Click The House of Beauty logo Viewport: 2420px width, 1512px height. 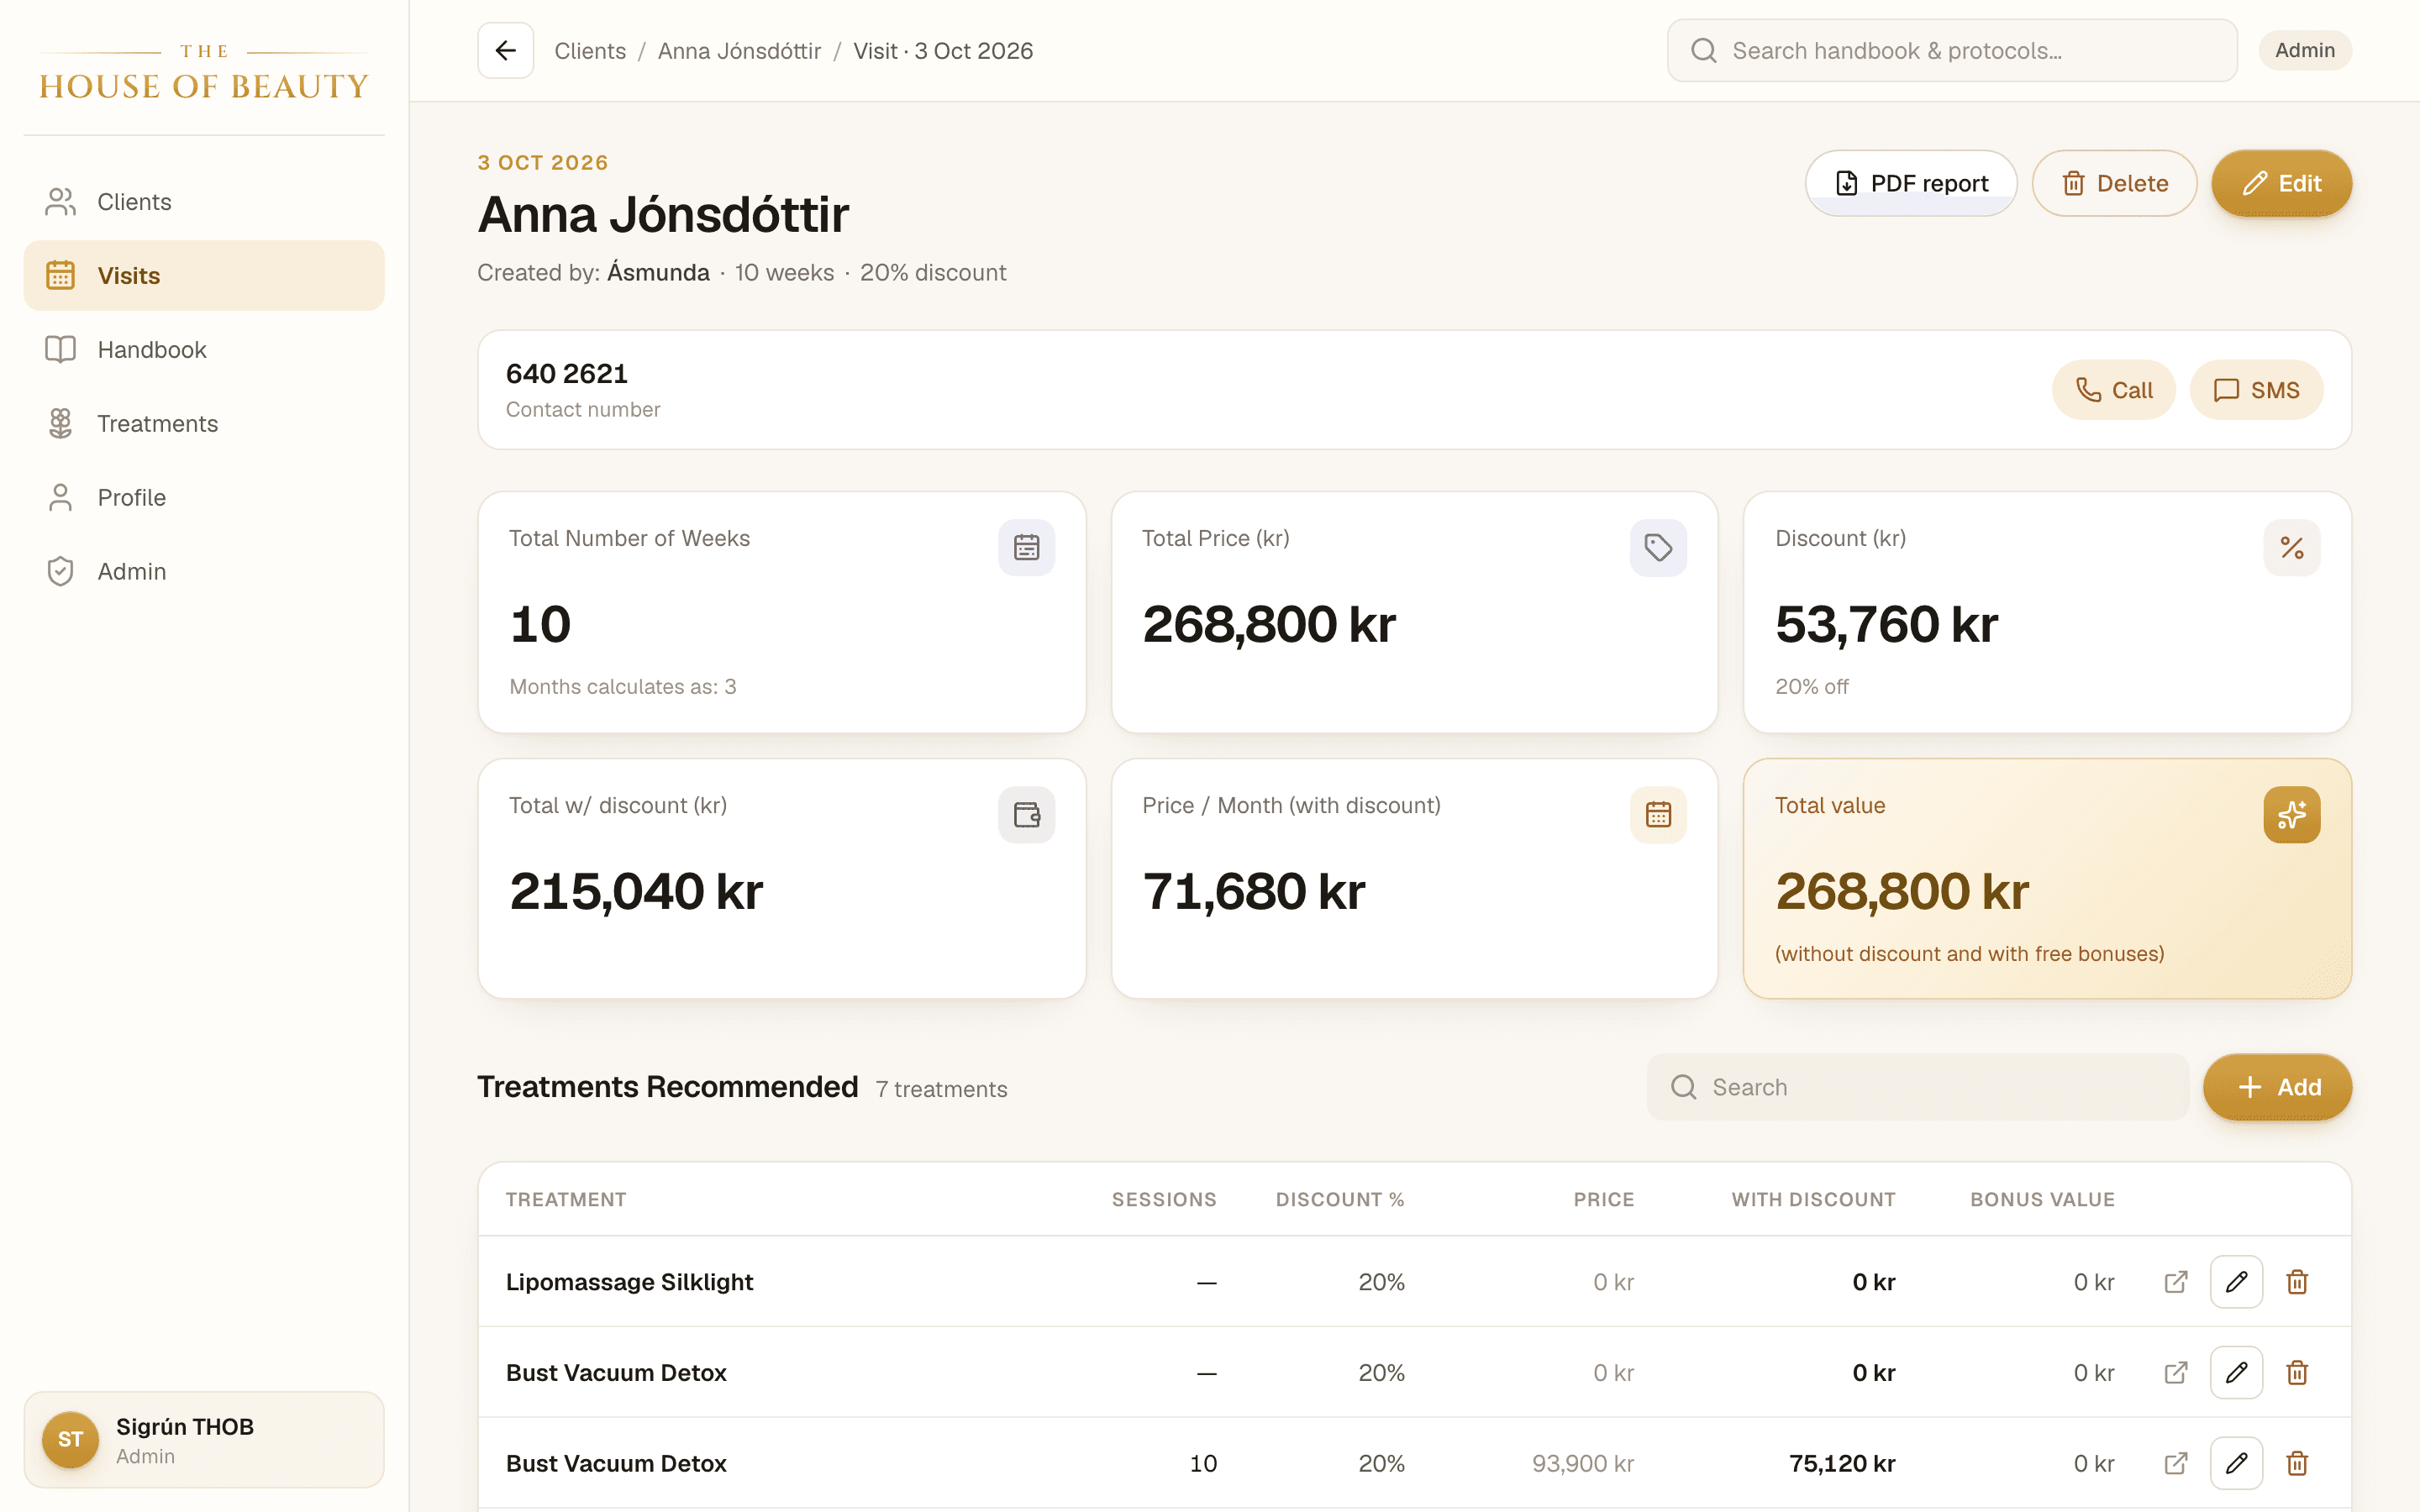204,72
